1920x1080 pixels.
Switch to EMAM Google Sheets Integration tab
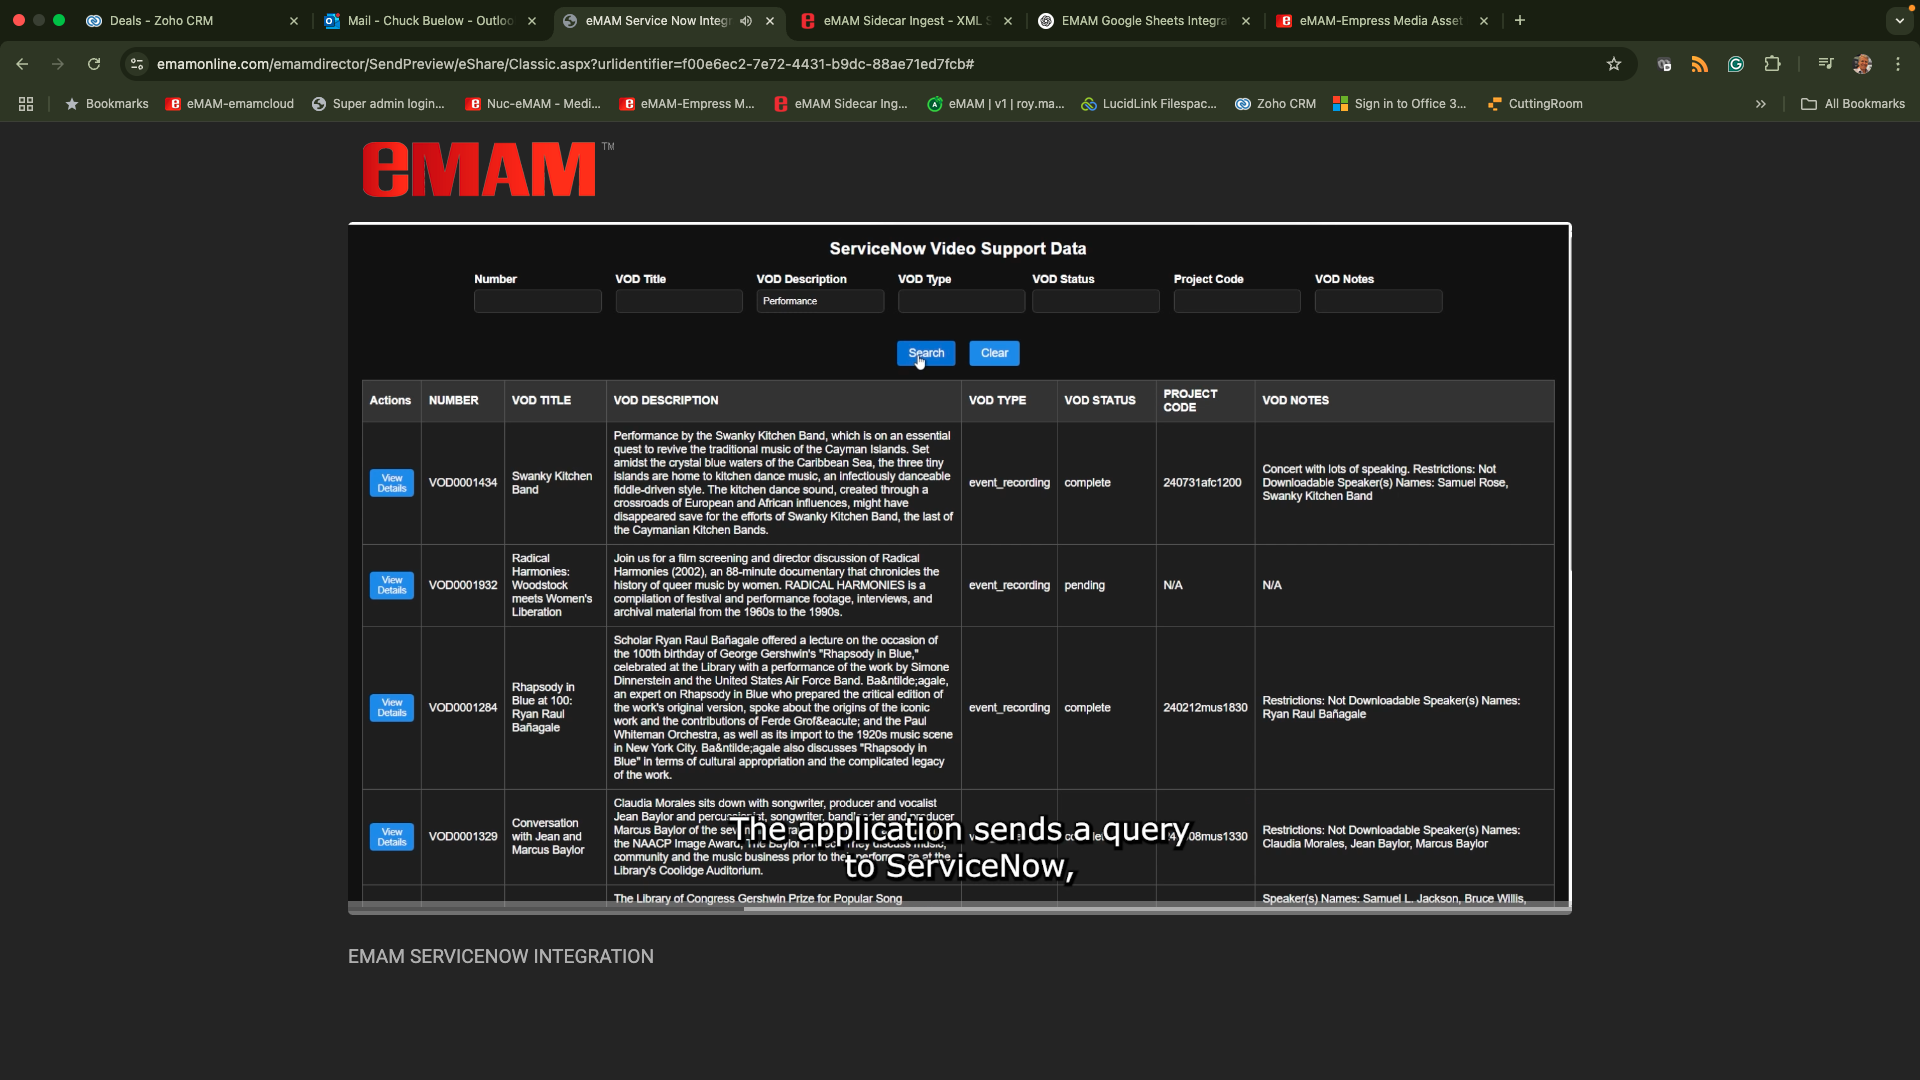pos(1144,21)
